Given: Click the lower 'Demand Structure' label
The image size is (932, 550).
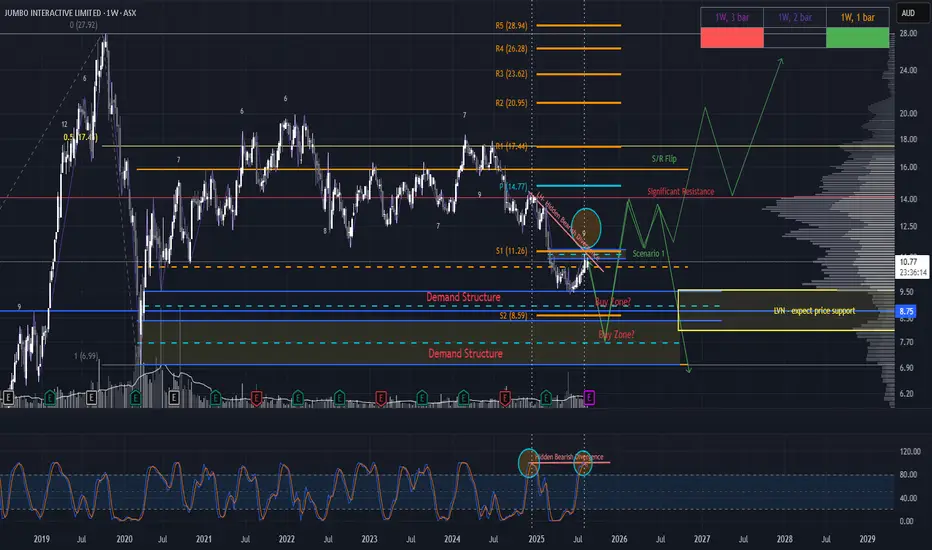Looking at the screenshot, I should (465, 353).
